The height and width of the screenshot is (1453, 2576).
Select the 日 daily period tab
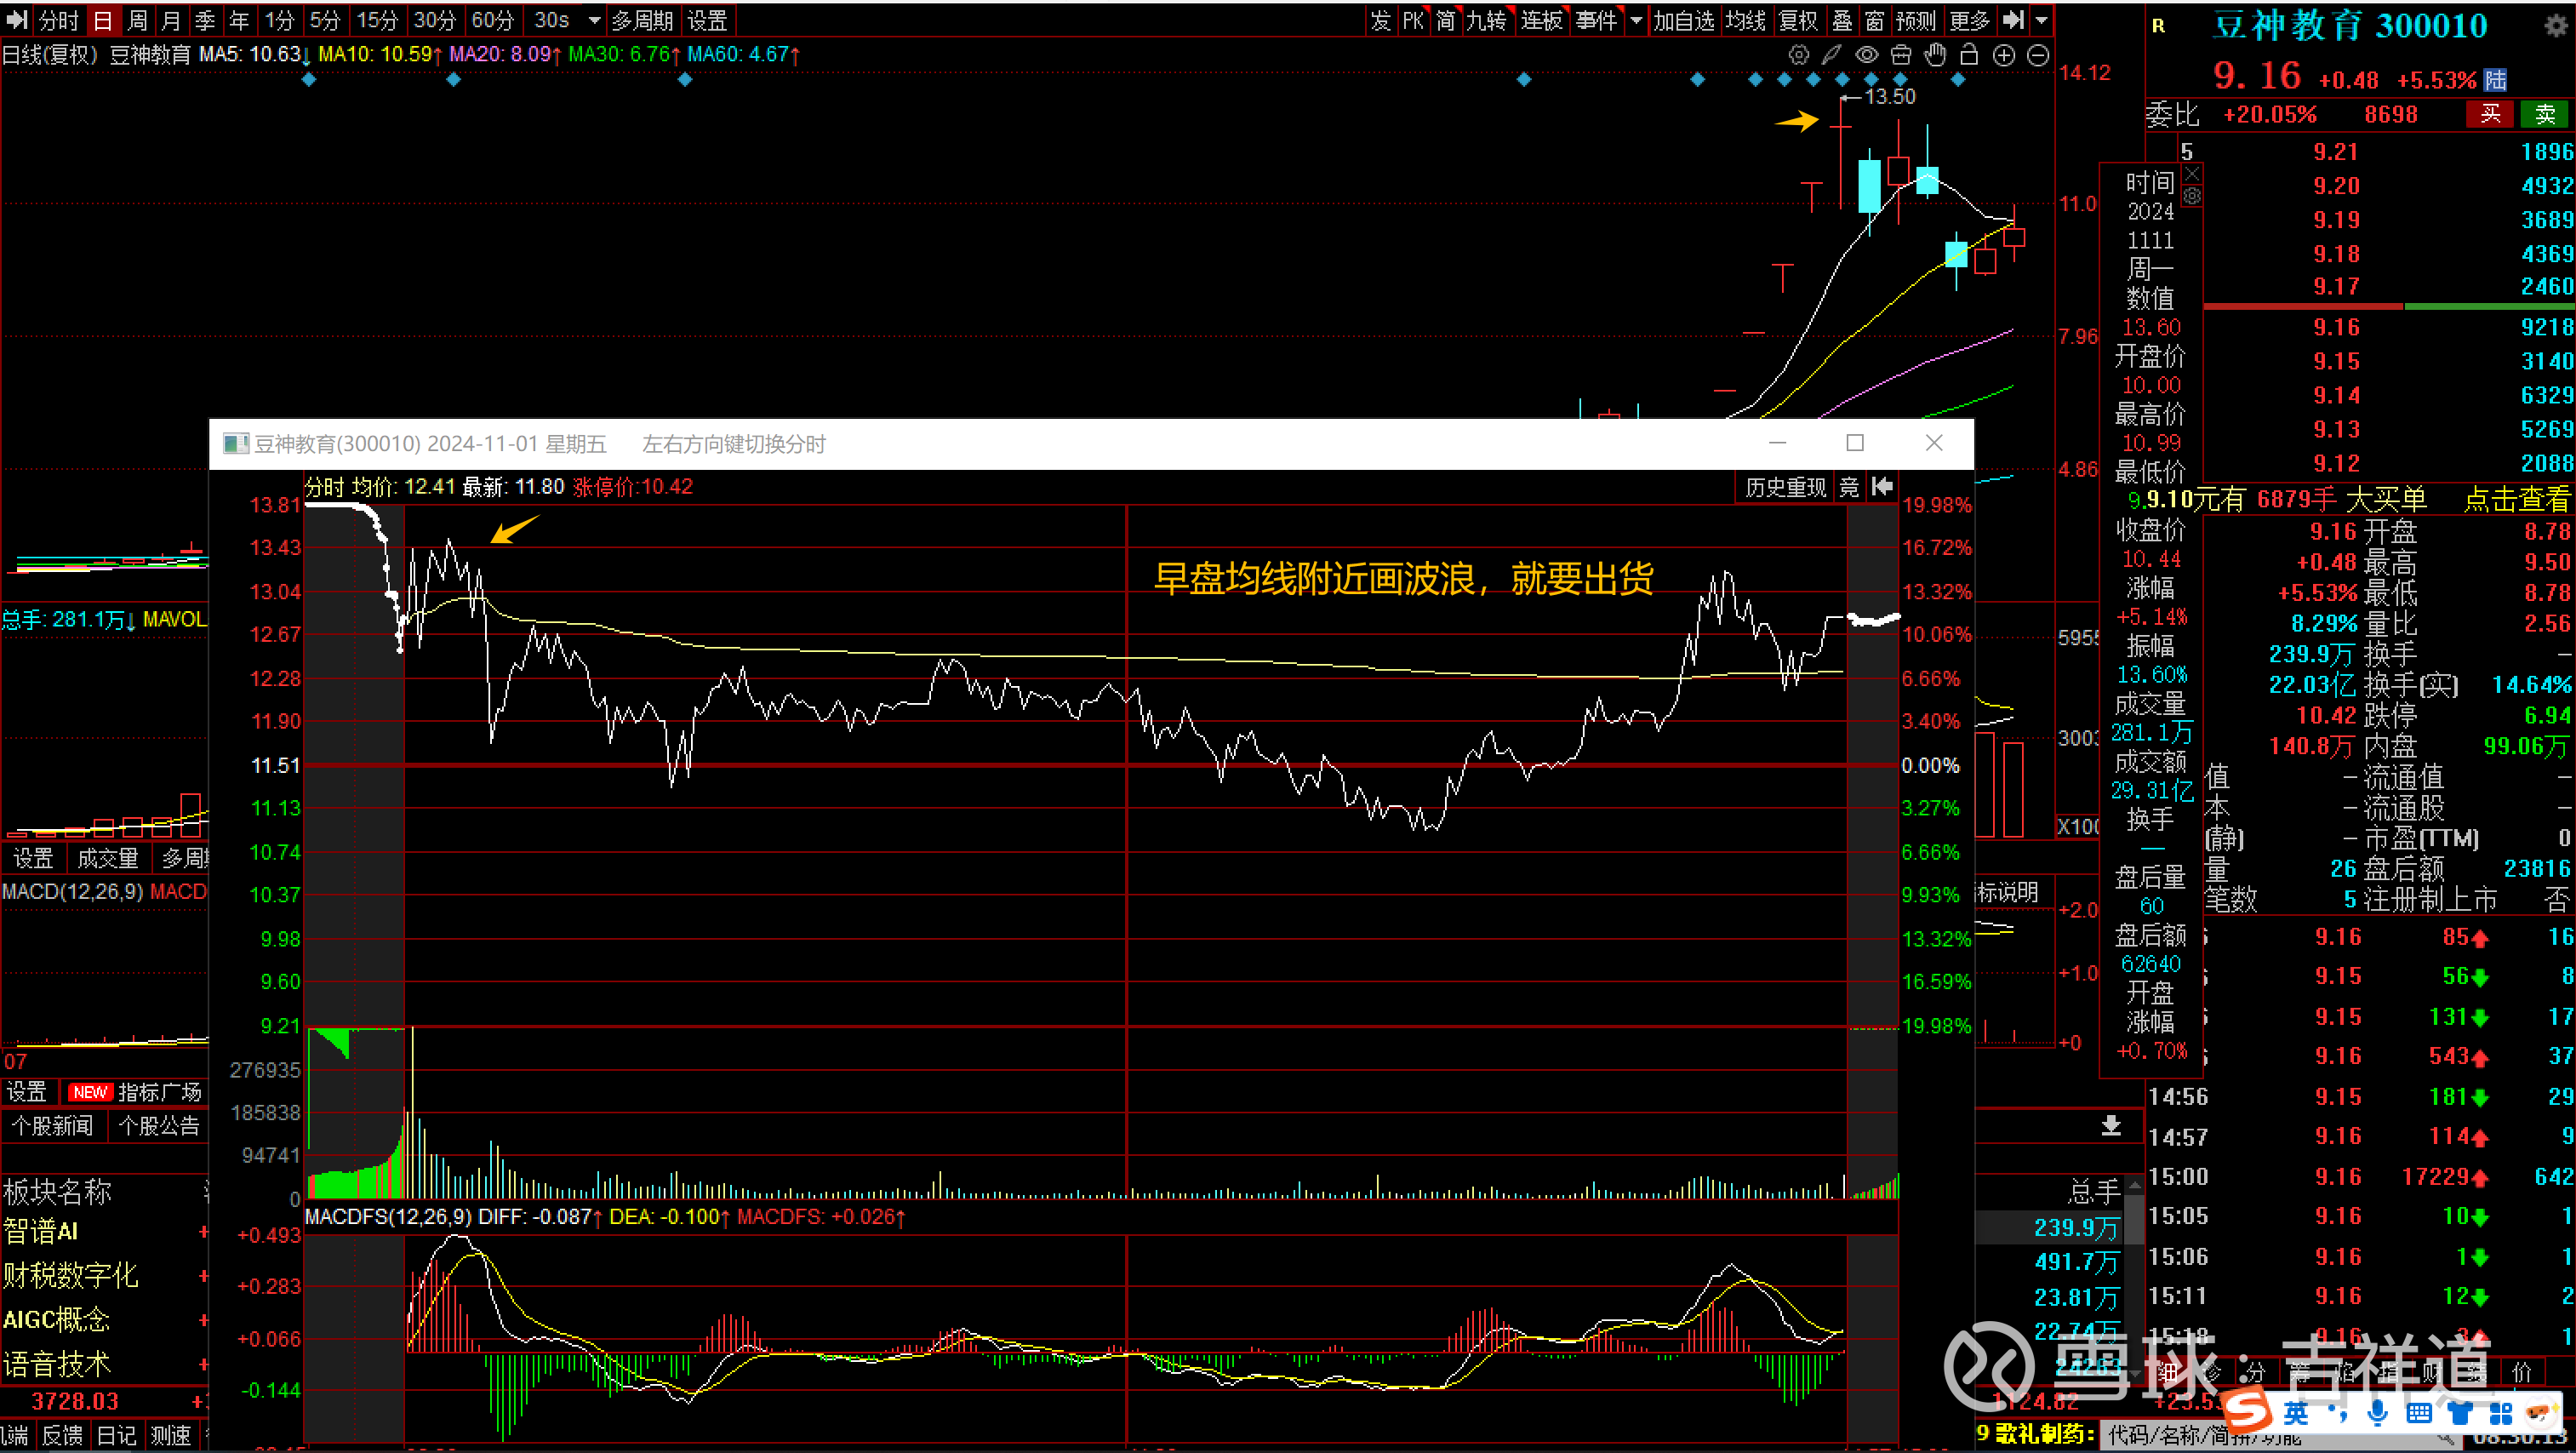103,19
